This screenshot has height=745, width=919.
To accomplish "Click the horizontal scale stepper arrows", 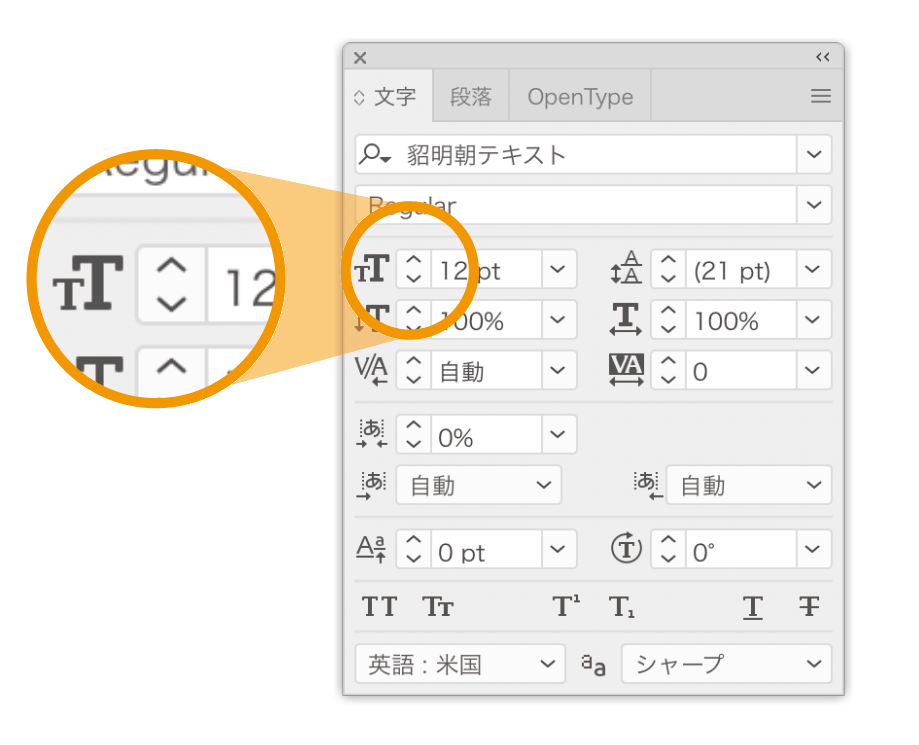I will (x=668, y=319).
